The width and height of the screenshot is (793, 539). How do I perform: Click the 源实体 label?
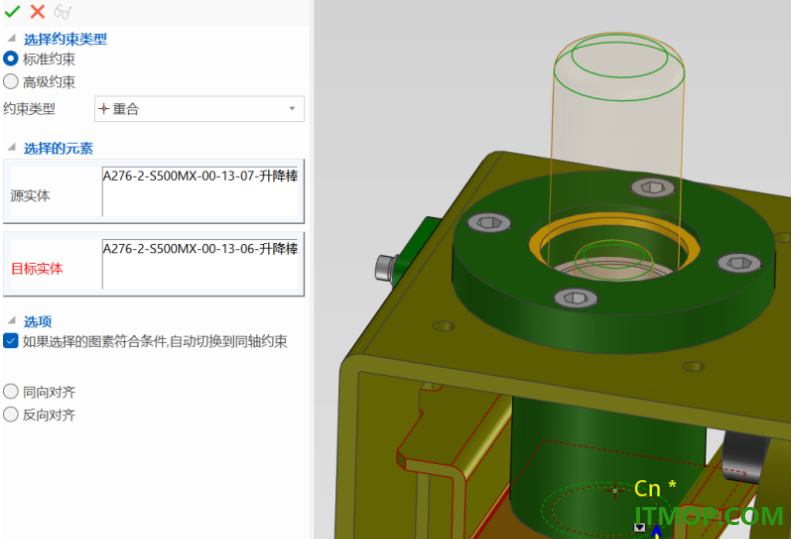point(30,196)
